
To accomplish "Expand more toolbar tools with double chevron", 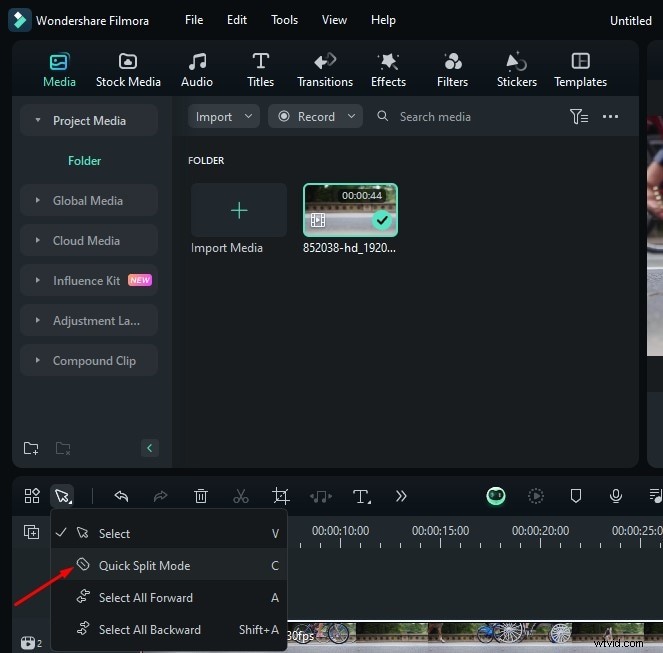I will 401,496.
